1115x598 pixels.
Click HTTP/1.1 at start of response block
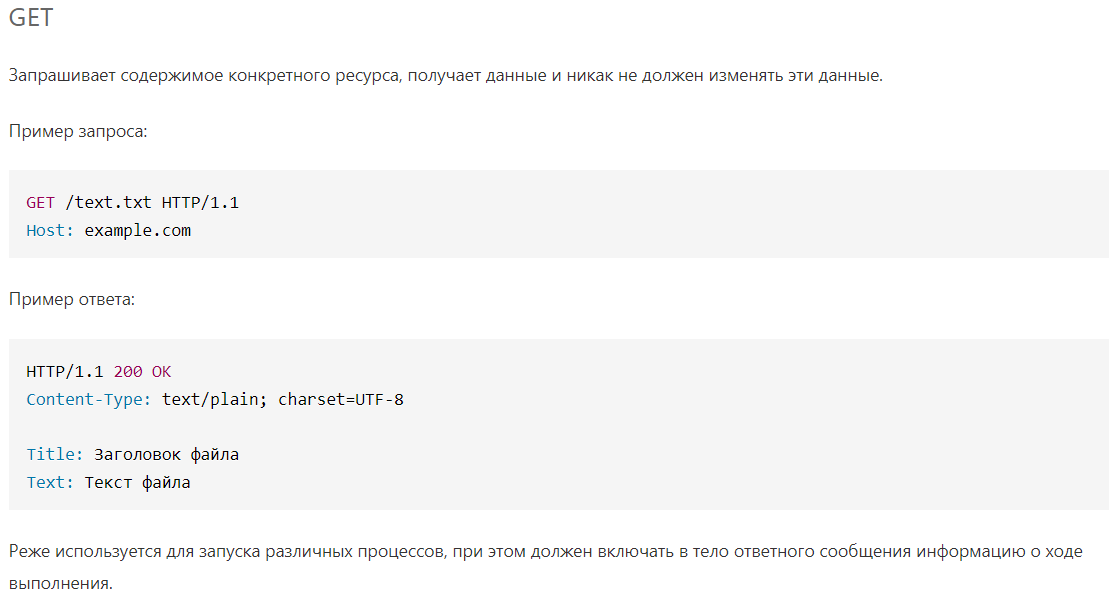point(65,371)
